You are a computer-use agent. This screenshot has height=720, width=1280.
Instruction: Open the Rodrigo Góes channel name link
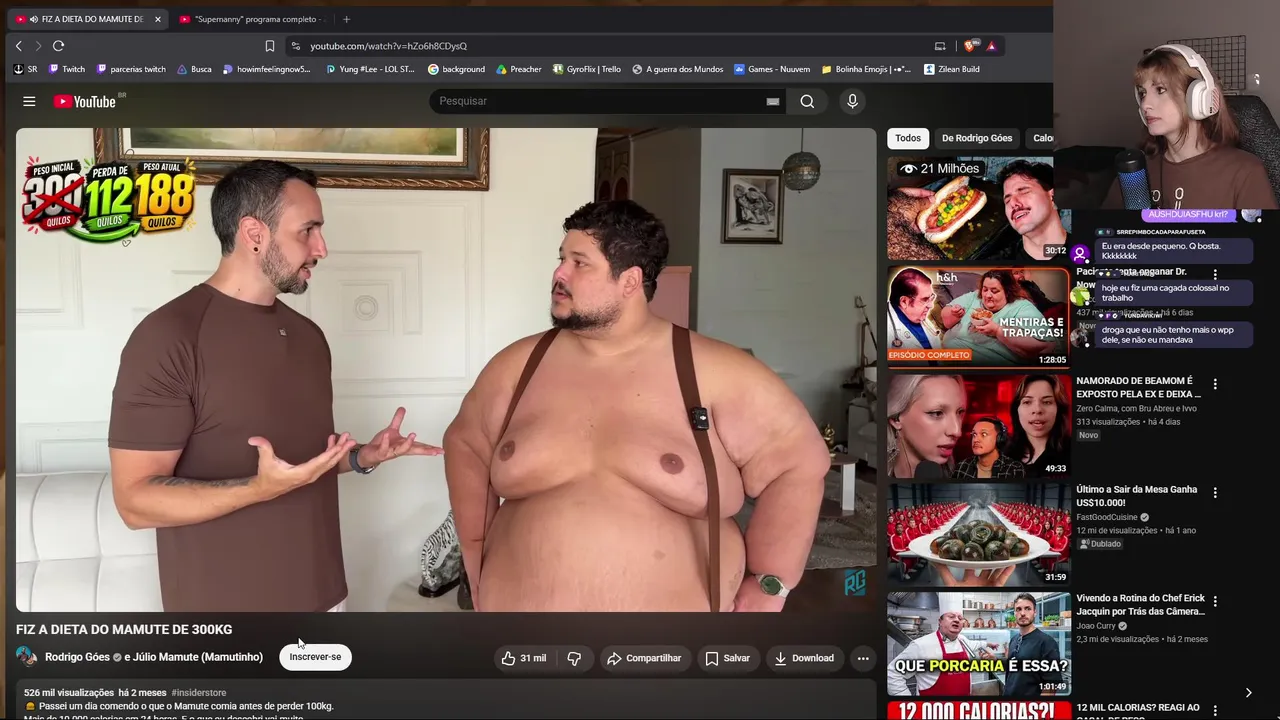(77, 657)
